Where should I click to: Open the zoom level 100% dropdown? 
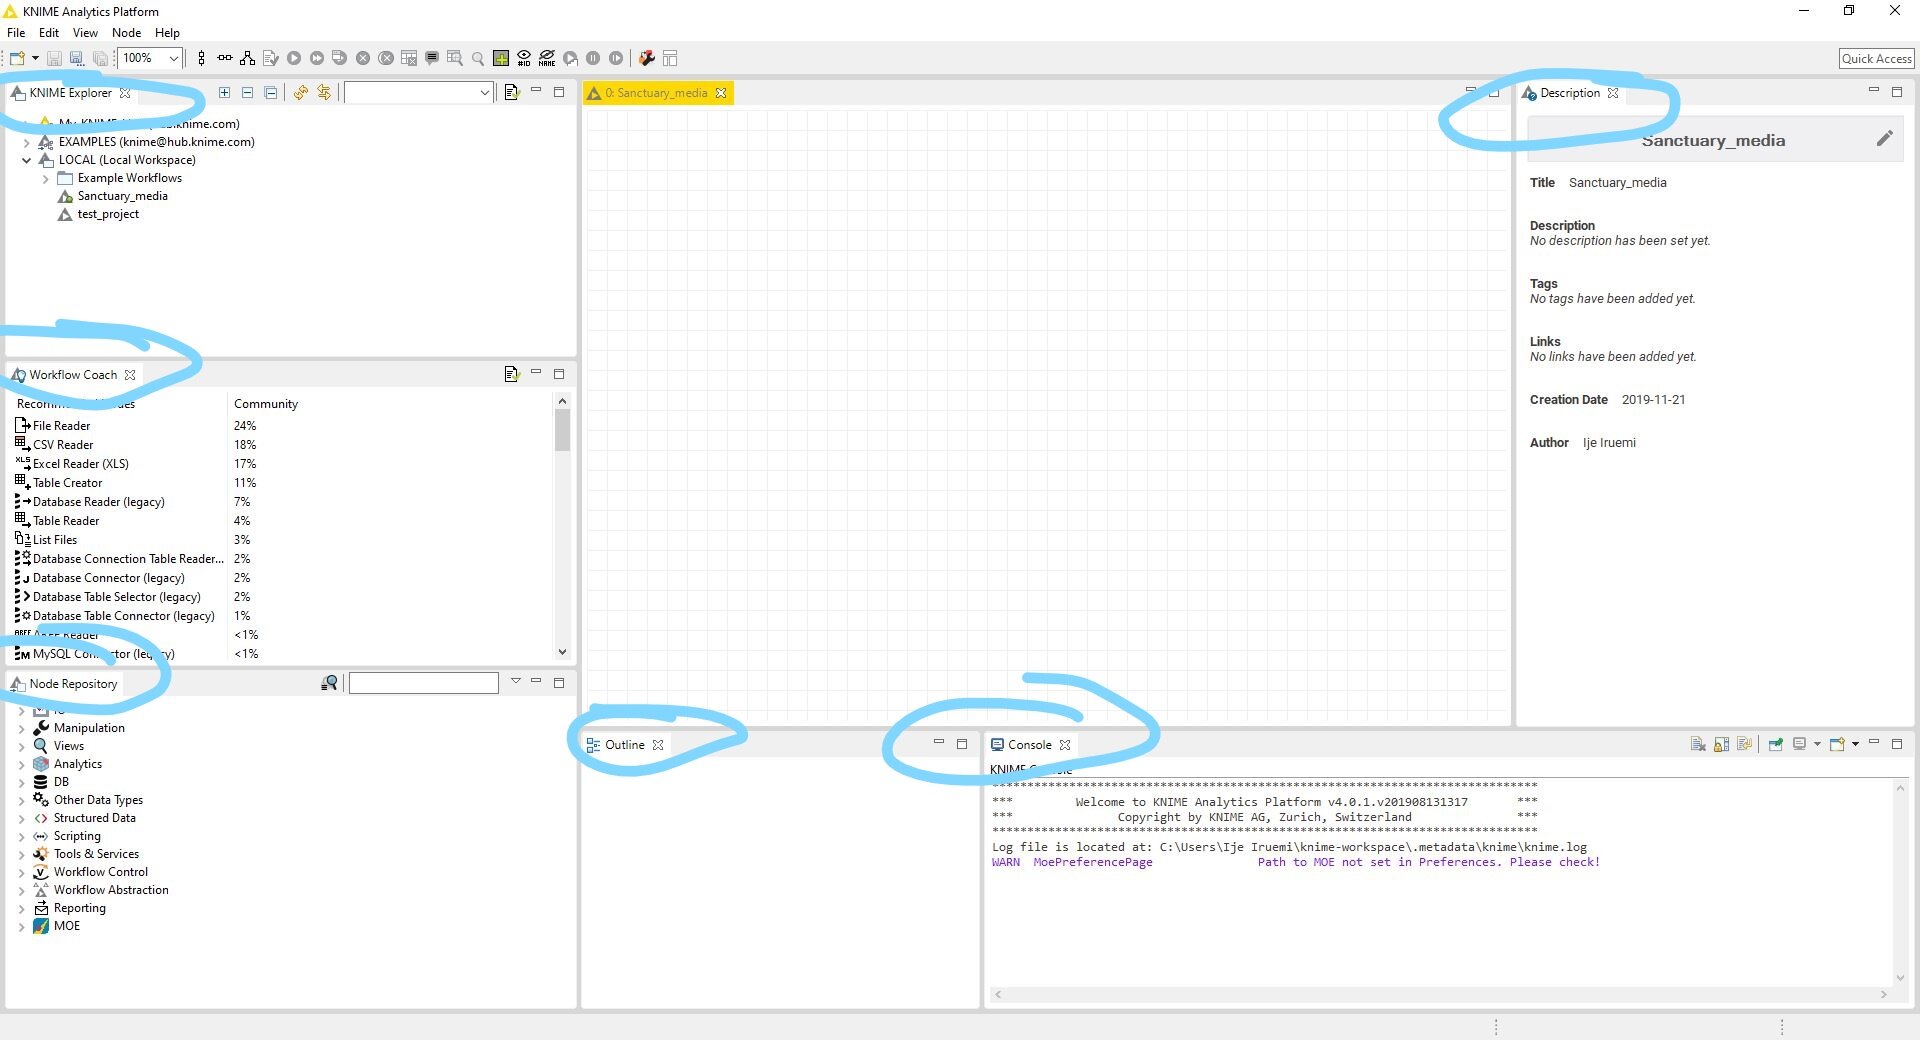173,58
